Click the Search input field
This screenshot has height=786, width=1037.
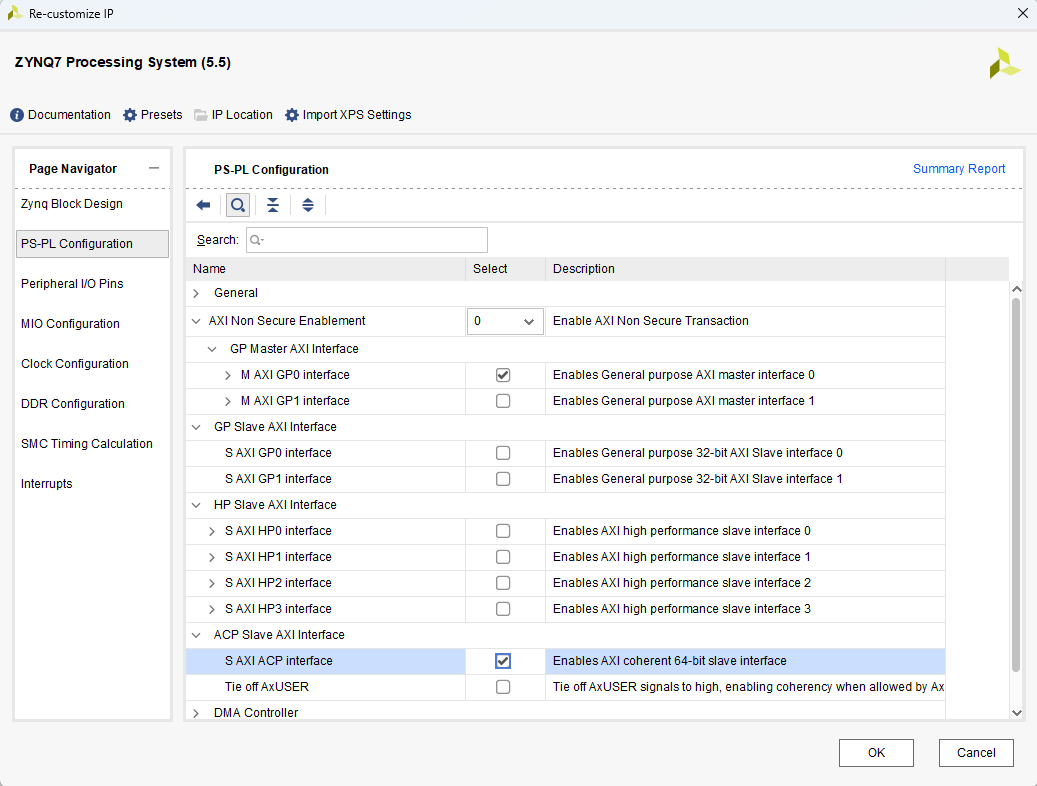click(x=367, y=240)
